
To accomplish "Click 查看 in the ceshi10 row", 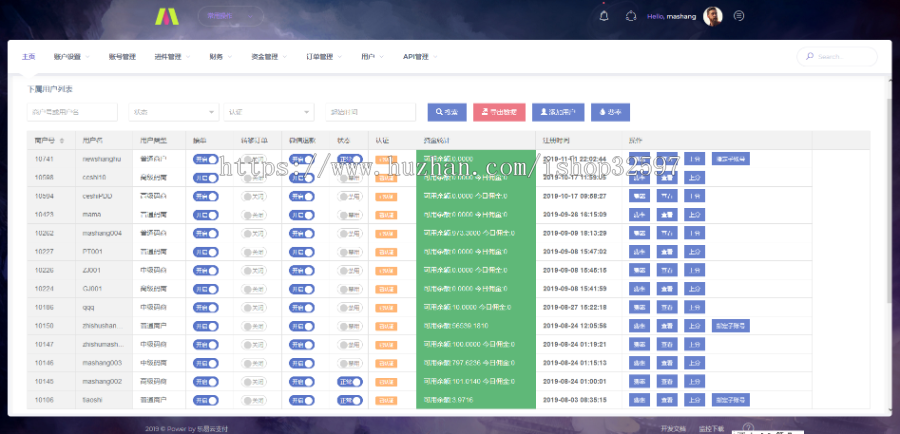I will [667, 177].
